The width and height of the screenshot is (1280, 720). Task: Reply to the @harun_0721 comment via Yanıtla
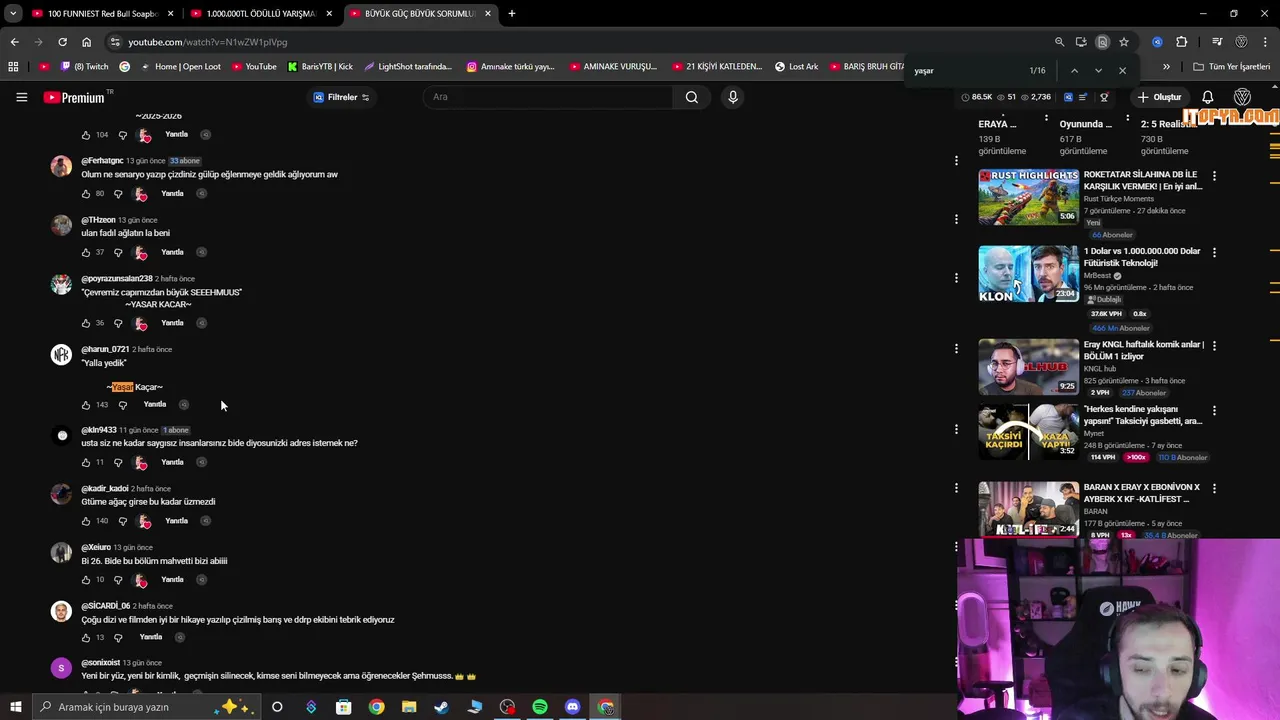(x=154, y=404)
